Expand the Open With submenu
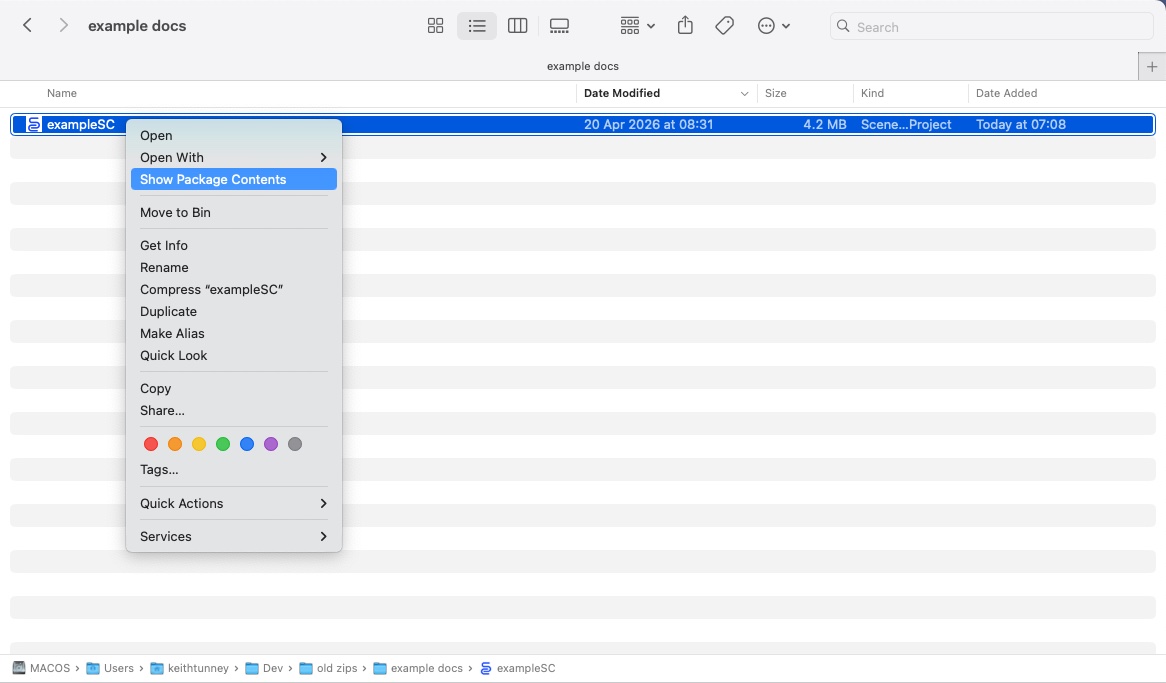 tap(233, 158)
